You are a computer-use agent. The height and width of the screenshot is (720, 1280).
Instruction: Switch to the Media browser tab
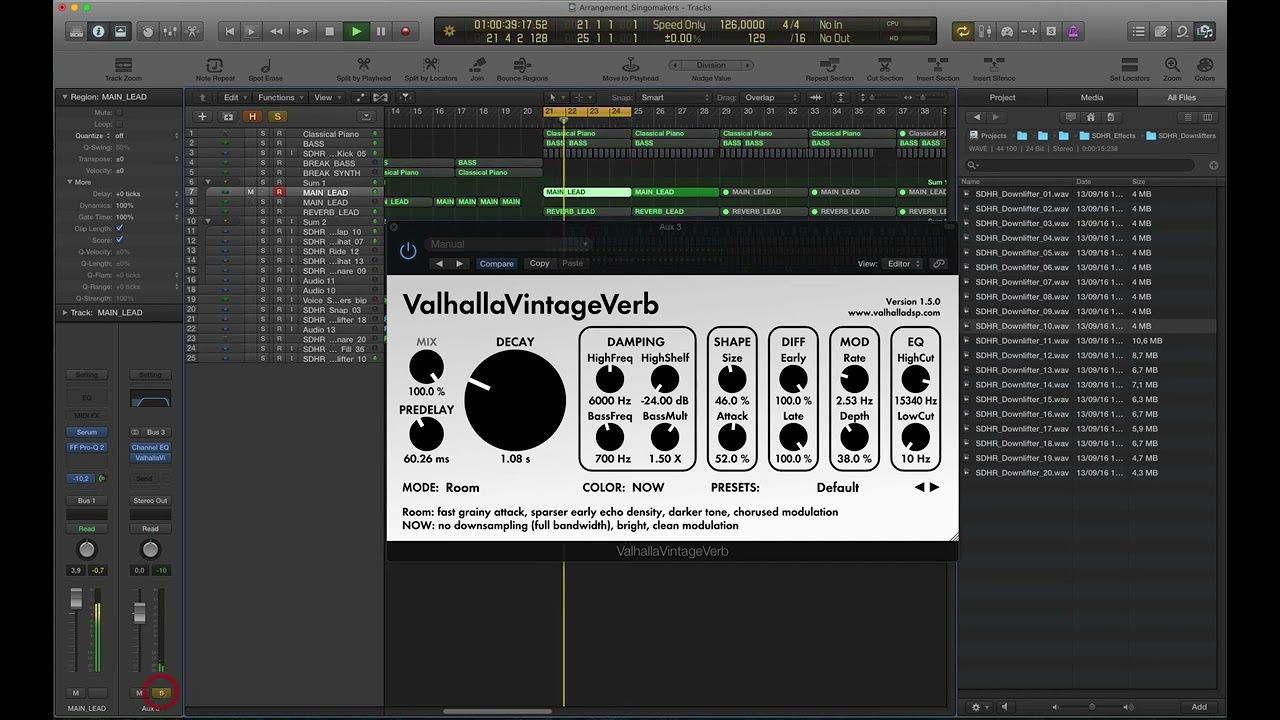(x=1092, y=98)
